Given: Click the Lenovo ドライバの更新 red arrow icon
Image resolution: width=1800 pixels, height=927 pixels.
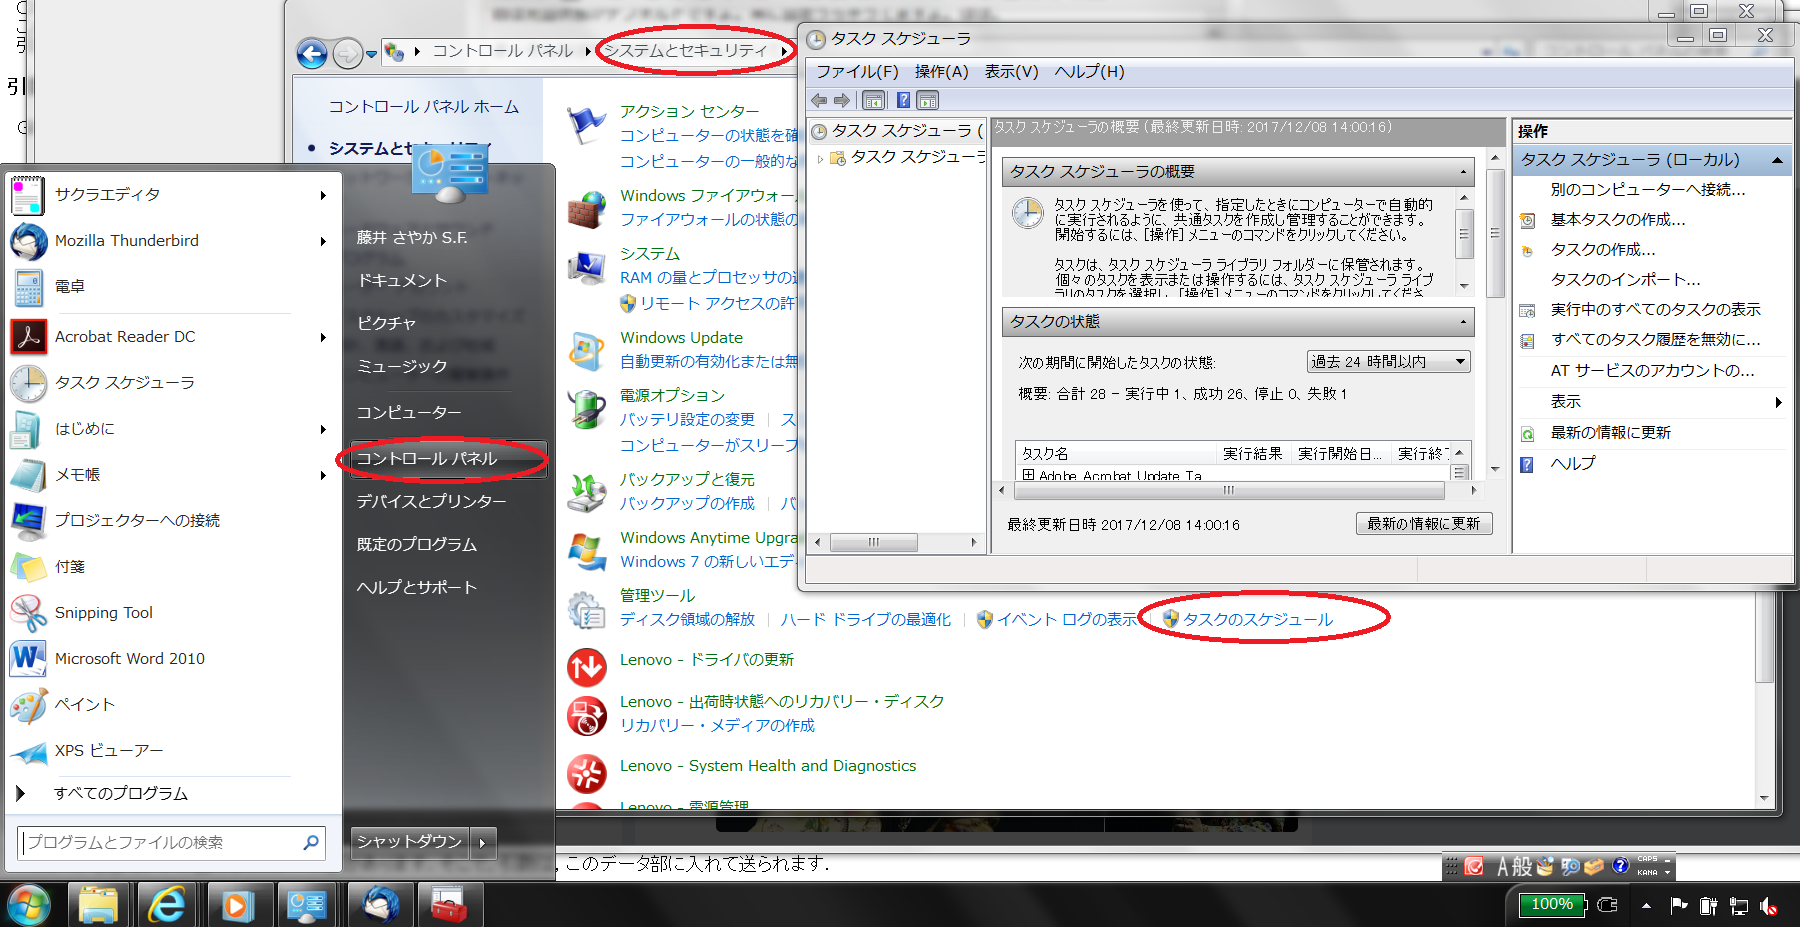Looking at the screenshot, I should [587, 667].
